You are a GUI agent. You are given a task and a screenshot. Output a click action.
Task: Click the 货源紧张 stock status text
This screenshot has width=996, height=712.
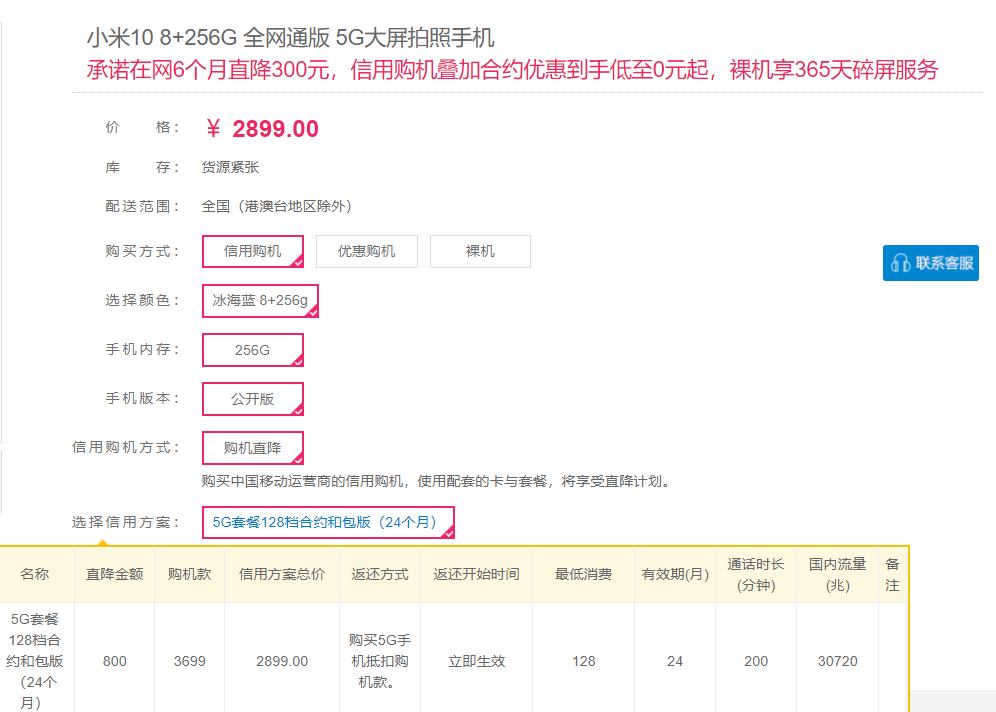tap(230, 166)
